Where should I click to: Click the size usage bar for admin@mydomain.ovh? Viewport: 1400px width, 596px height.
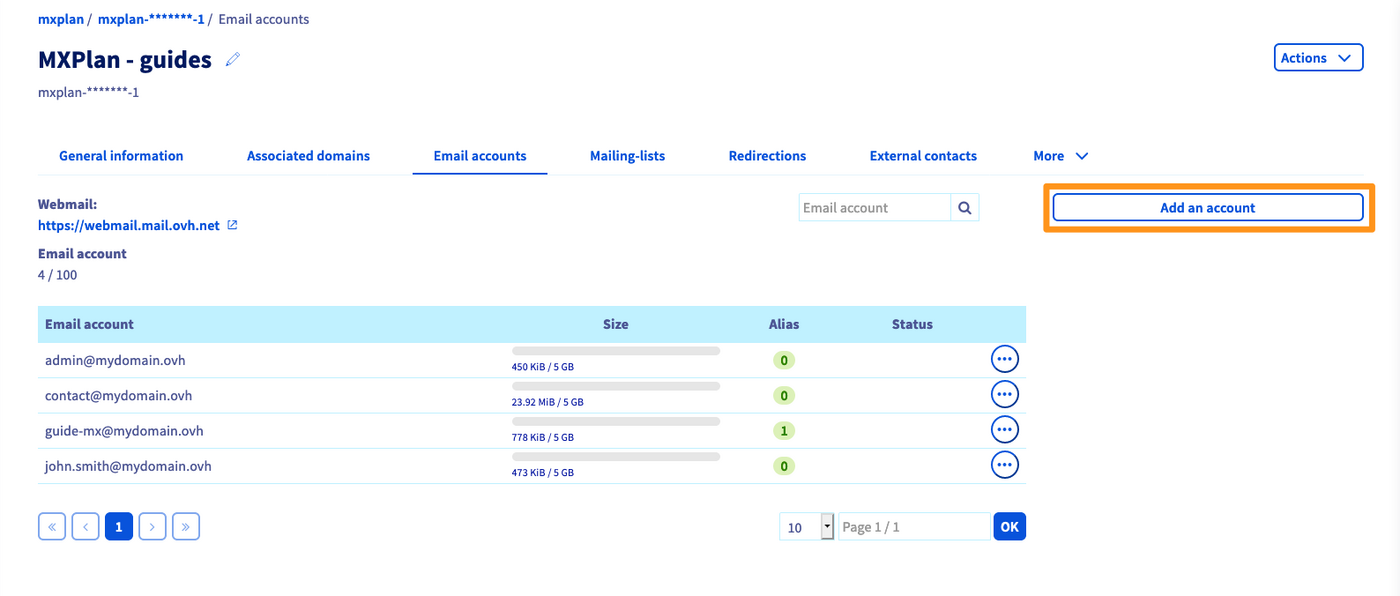coord(615,351)
